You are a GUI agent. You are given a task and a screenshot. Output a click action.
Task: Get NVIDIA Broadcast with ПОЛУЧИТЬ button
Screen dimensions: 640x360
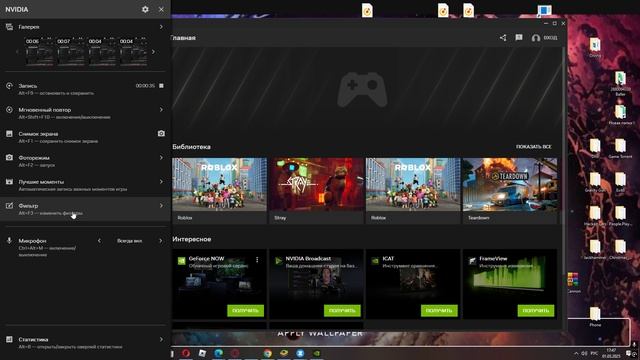point(342,311)
